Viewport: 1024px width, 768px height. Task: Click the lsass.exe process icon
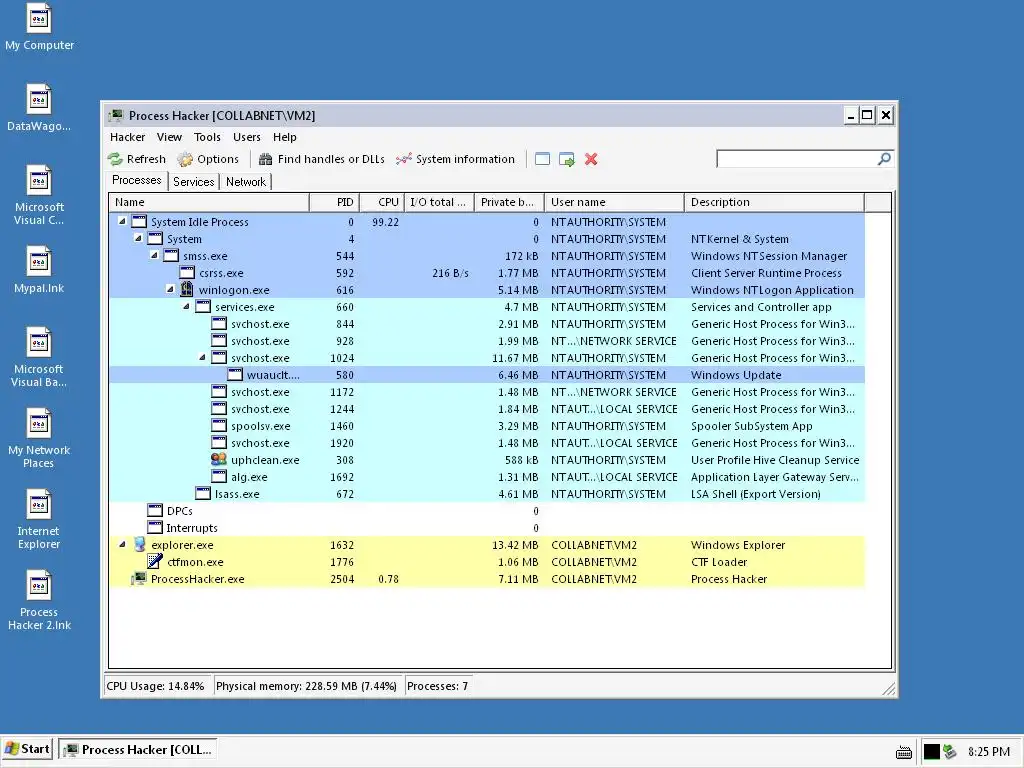[x=203, y=493]
